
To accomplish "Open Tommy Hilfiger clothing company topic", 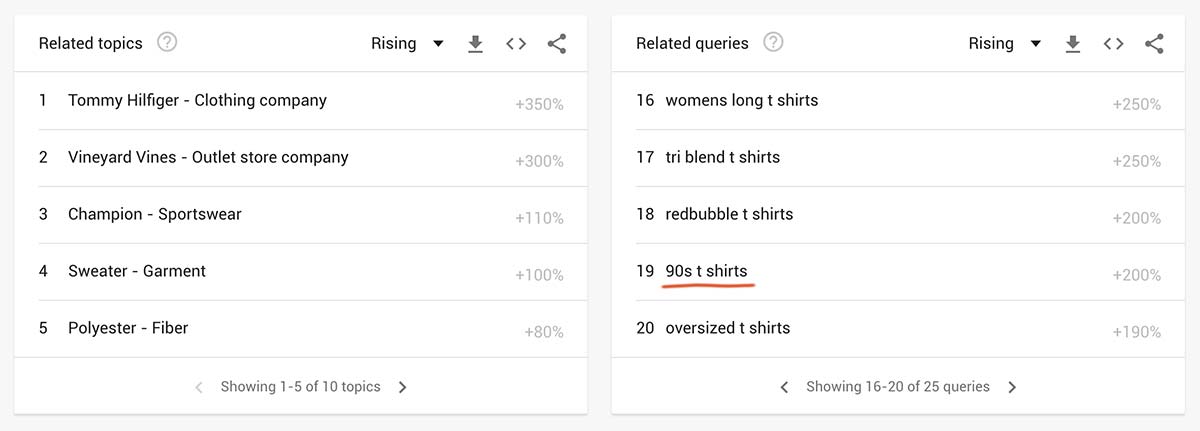I will click(x=197, y=100).
